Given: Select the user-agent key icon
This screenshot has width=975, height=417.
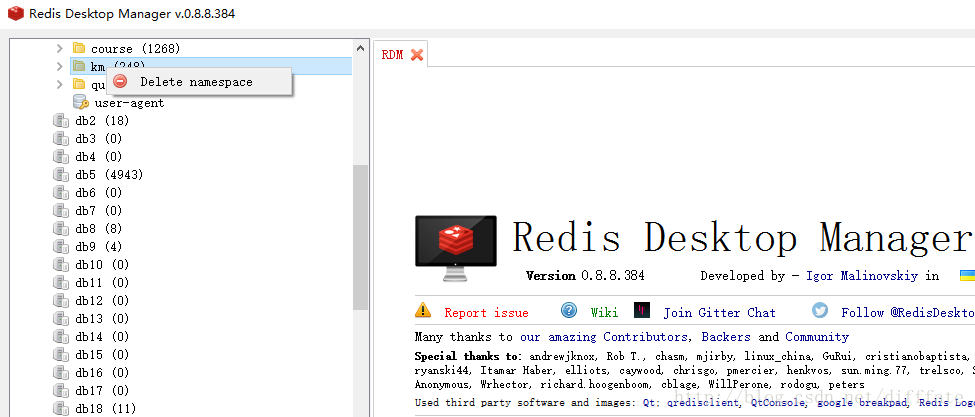Looking at the screenshot, I should click(81, 102).
